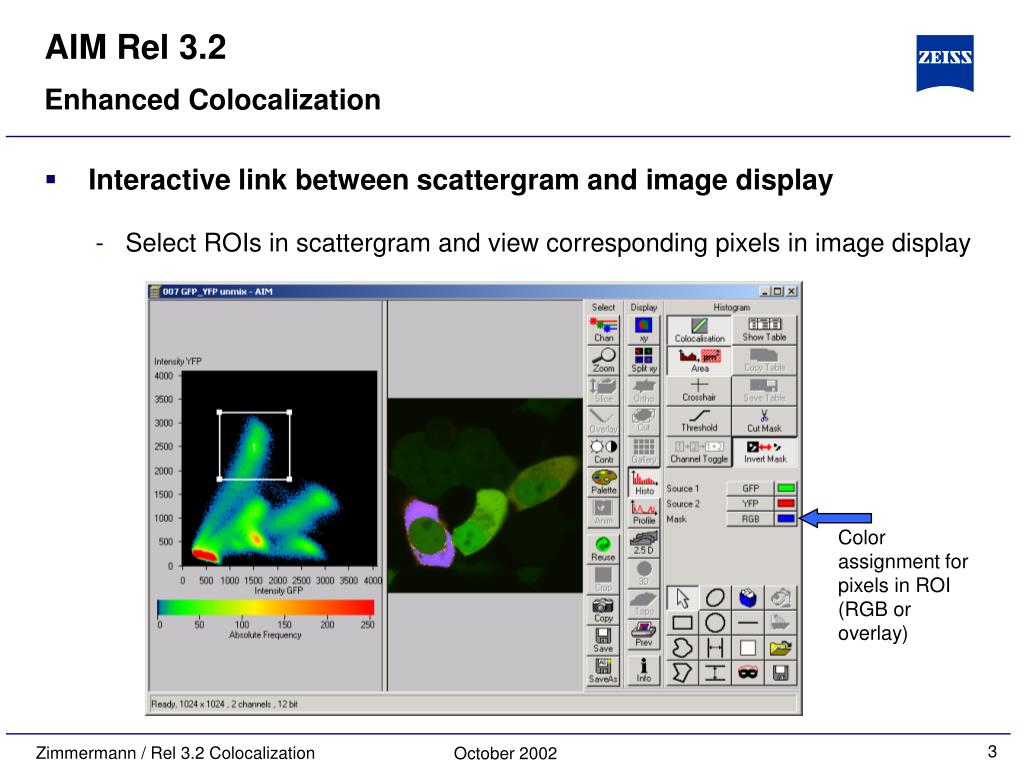The image size is (1024, 768).
Task: Select the horizontal scale bar tool
Action: pos(715,647)
